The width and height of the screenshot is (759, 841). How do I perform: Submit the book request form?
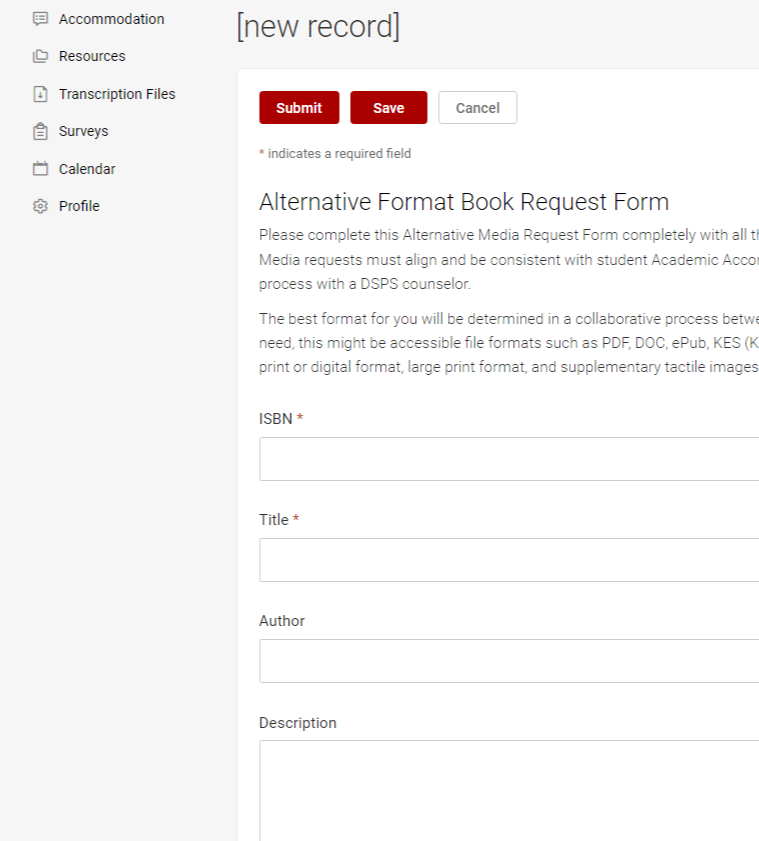click(x=299, y=108)
